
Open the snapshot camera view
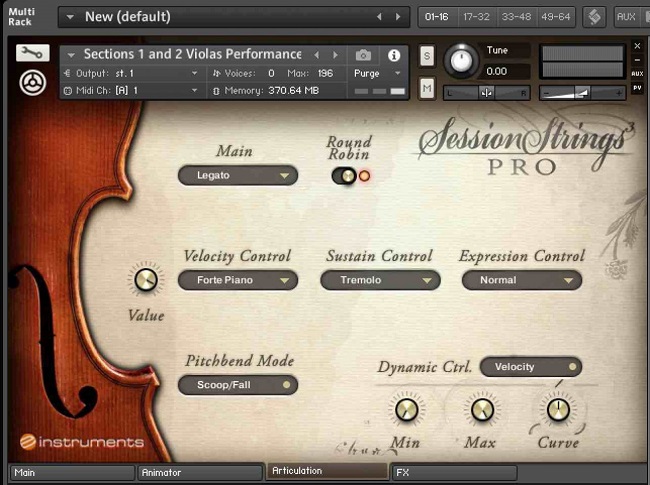[363, 55]
